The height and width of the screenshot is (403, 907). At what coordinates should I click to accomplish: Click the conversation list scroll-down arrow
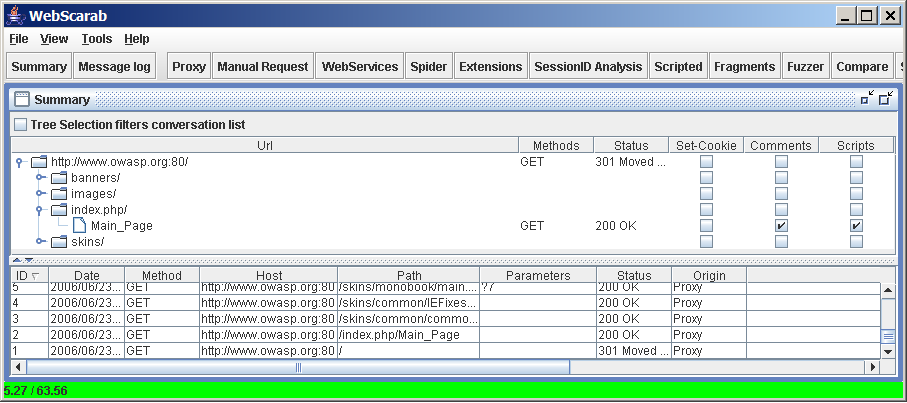[x=888, y=352]
